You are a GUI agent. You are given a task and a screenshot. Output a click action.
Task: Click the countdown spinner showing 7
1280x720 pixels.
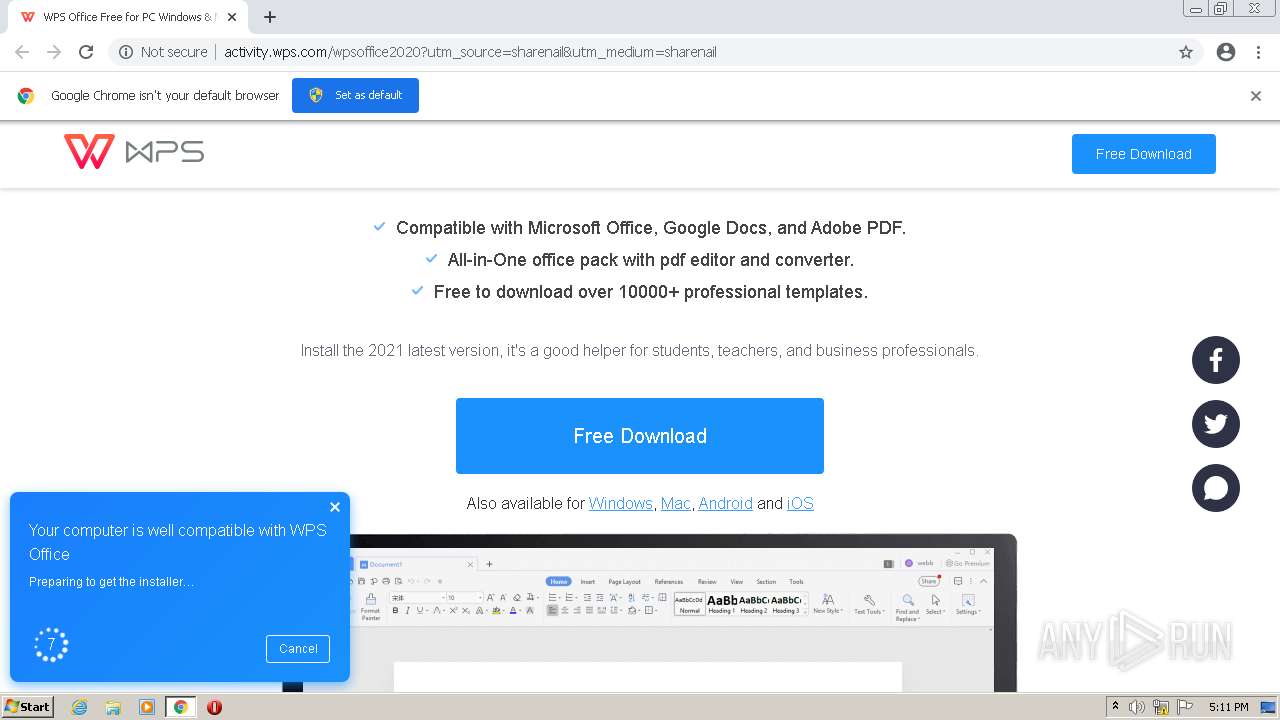[x=51, y=645]
